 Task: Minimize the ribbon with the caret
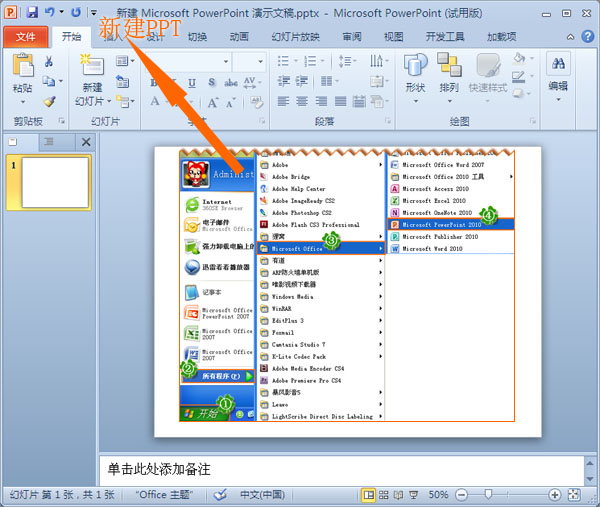tap(571, 37)
